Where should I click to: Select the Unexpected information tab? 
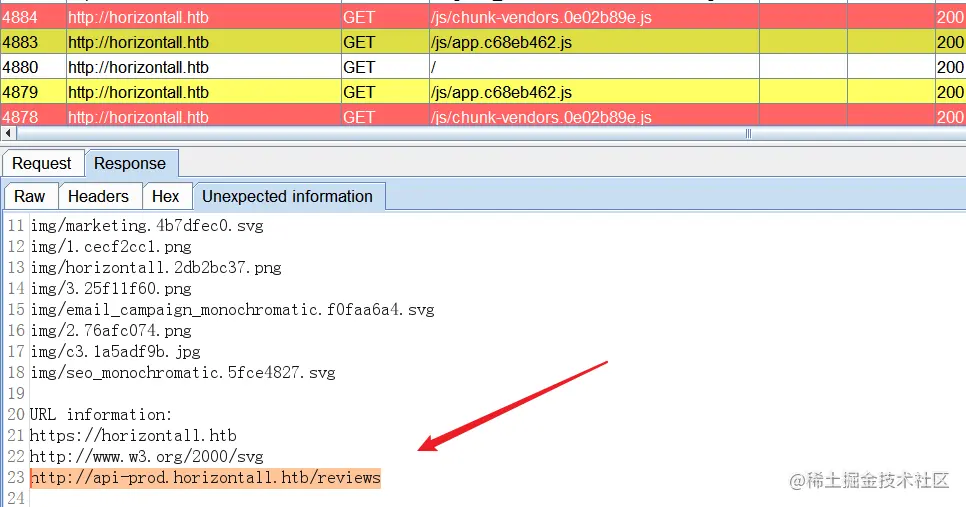click(x=288, y=197)
